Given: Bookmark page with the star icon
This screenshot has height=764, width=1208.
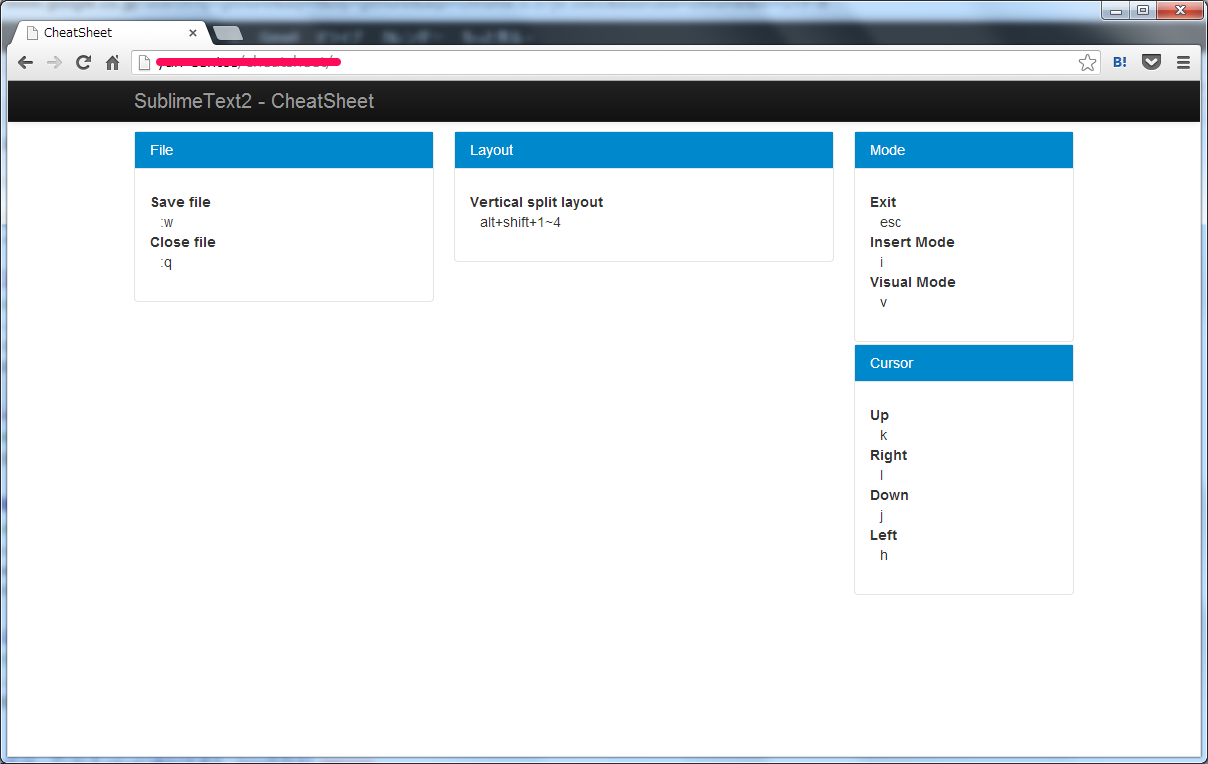Looking at the screenshot, I should tap(1087, 63).
